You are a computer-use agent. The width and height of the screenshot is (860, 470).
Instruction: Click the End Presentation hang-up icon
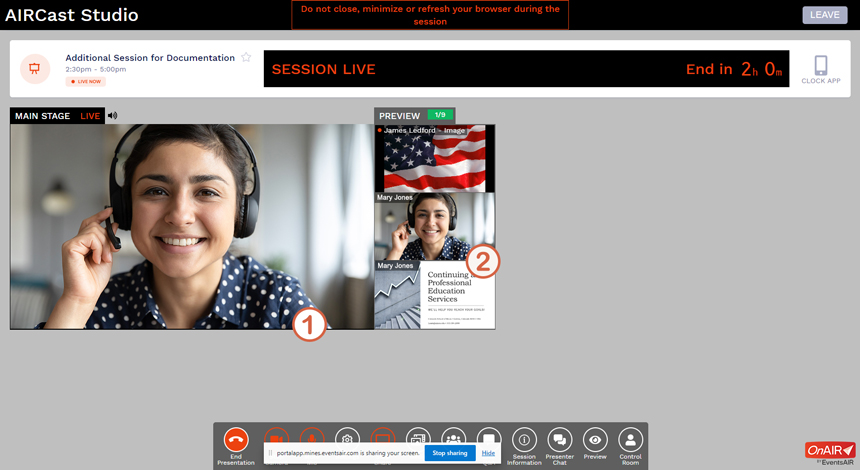(x=236, y=438)
